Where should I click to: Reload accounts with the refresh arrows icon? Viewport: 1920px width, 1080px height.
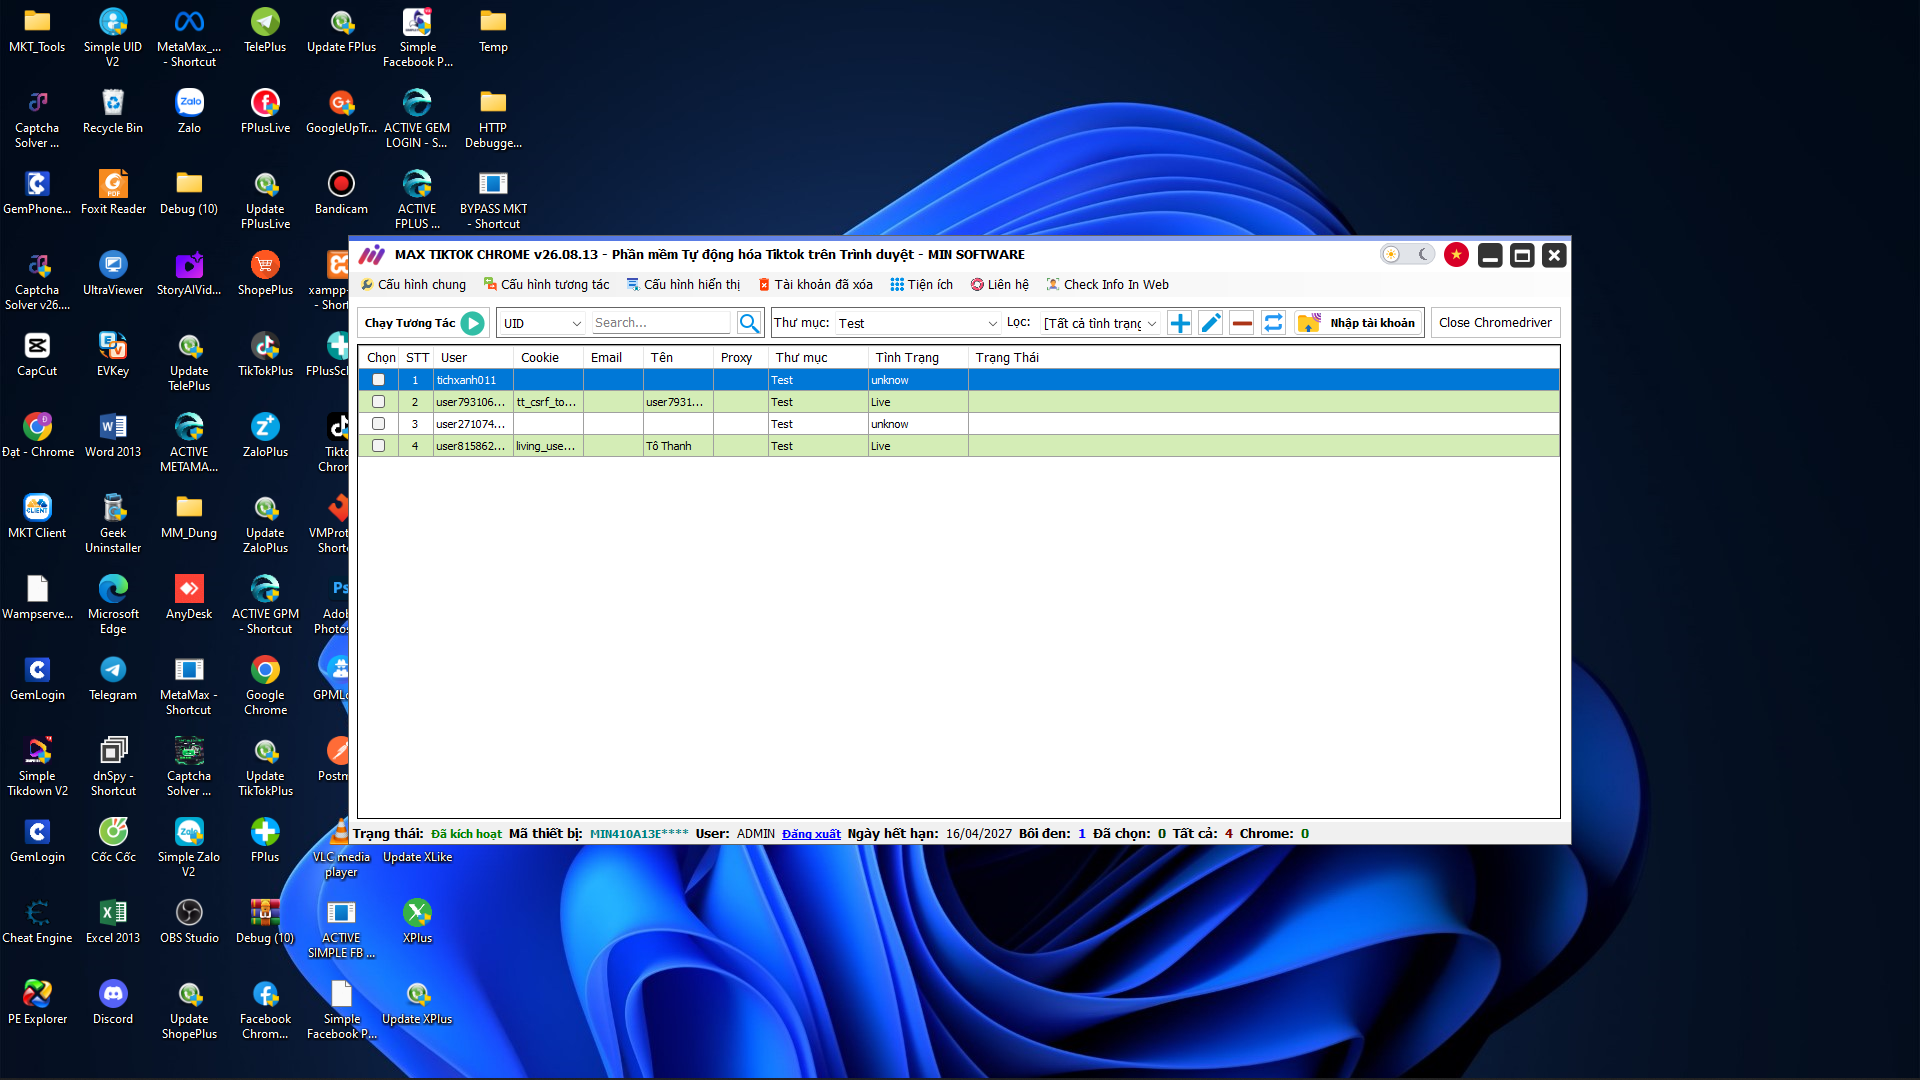(1273, 323)
